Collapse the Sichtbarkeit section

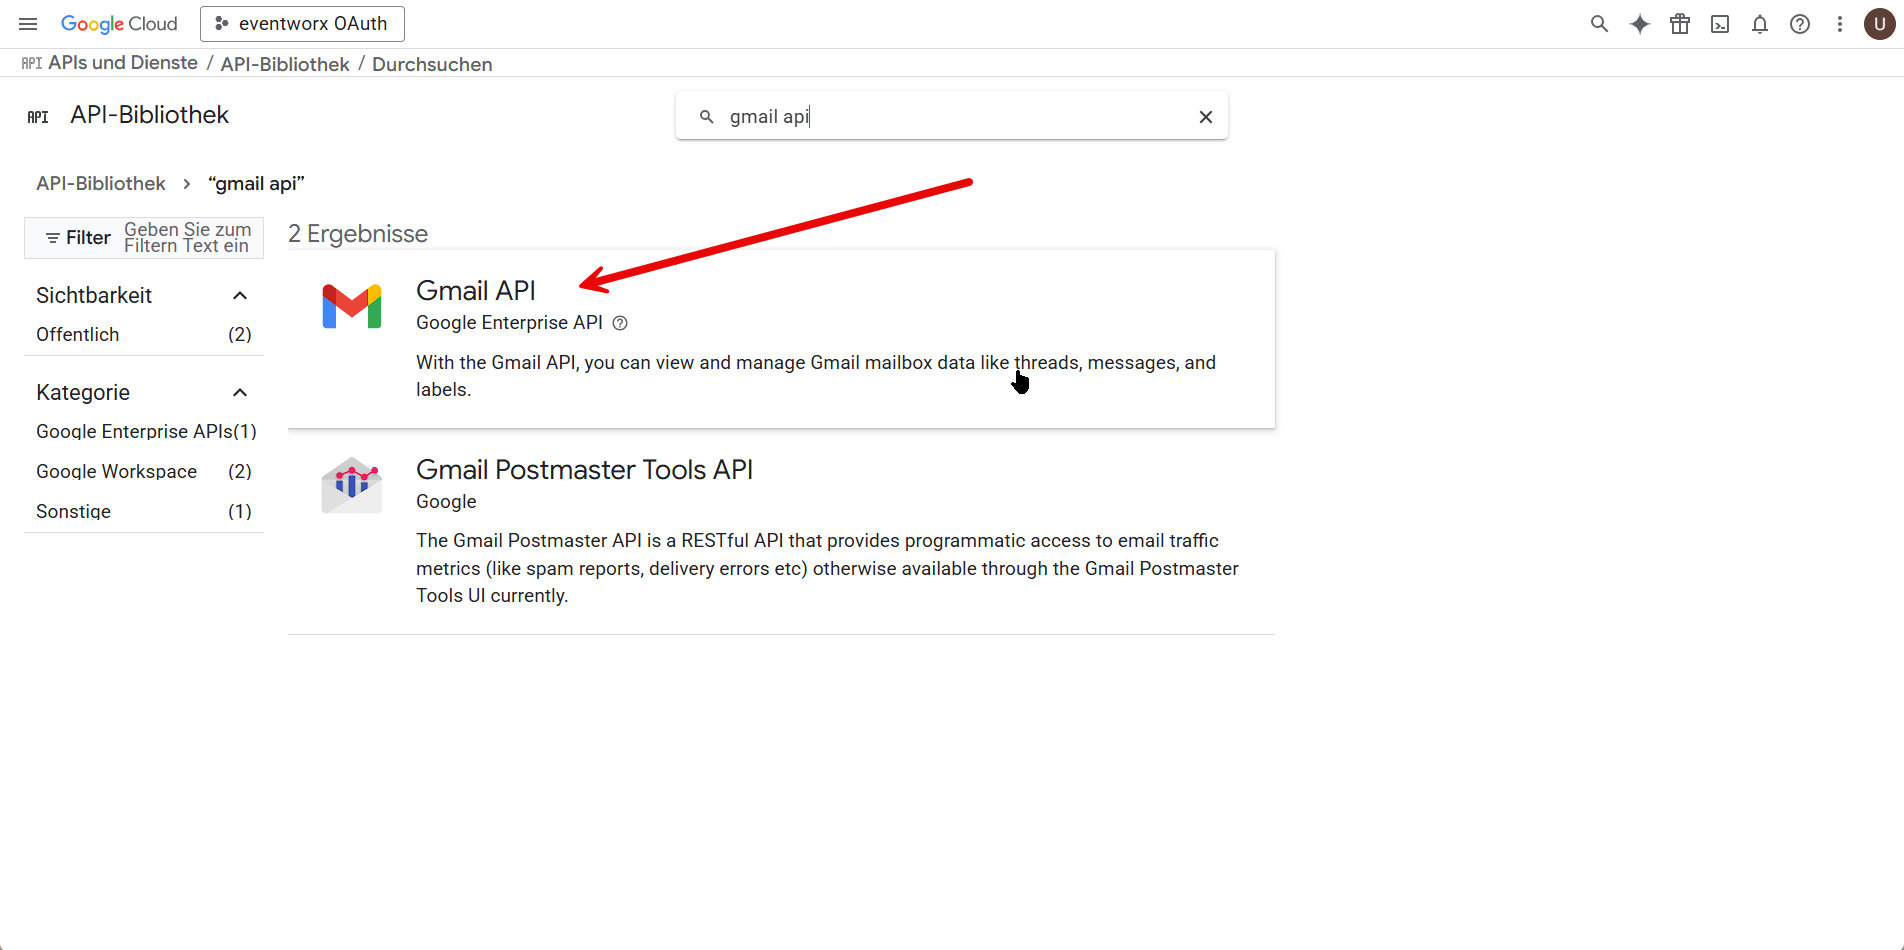pos(240,295)
